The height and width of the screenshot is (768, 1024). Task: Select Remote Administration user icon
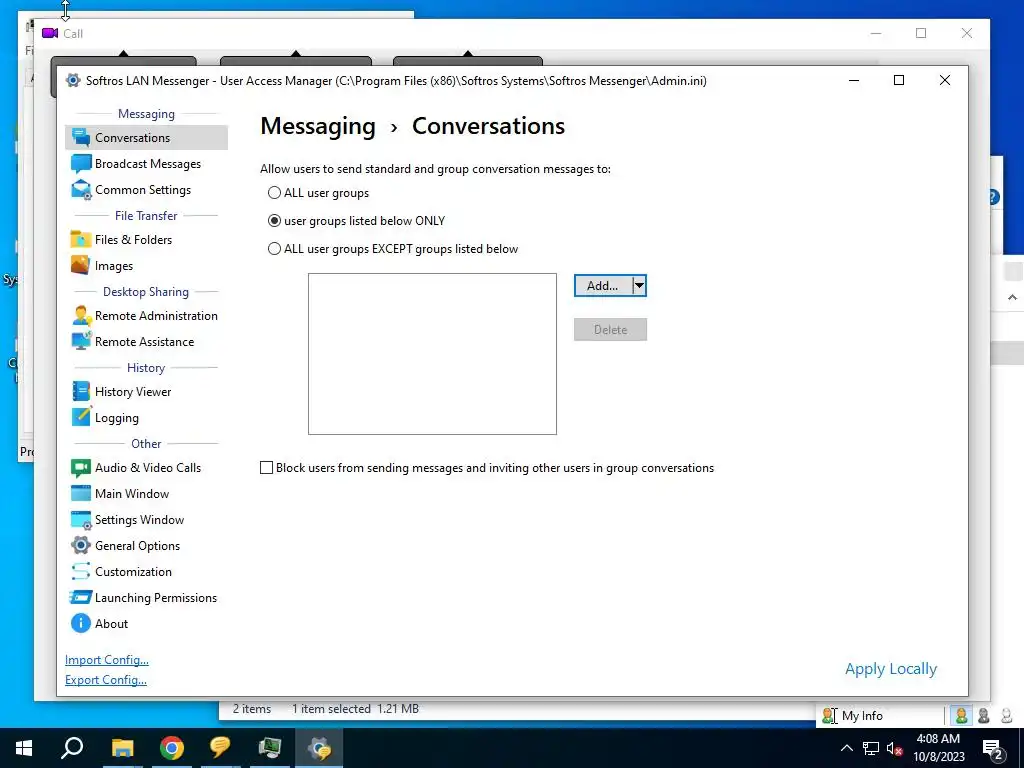click(81, 315)
